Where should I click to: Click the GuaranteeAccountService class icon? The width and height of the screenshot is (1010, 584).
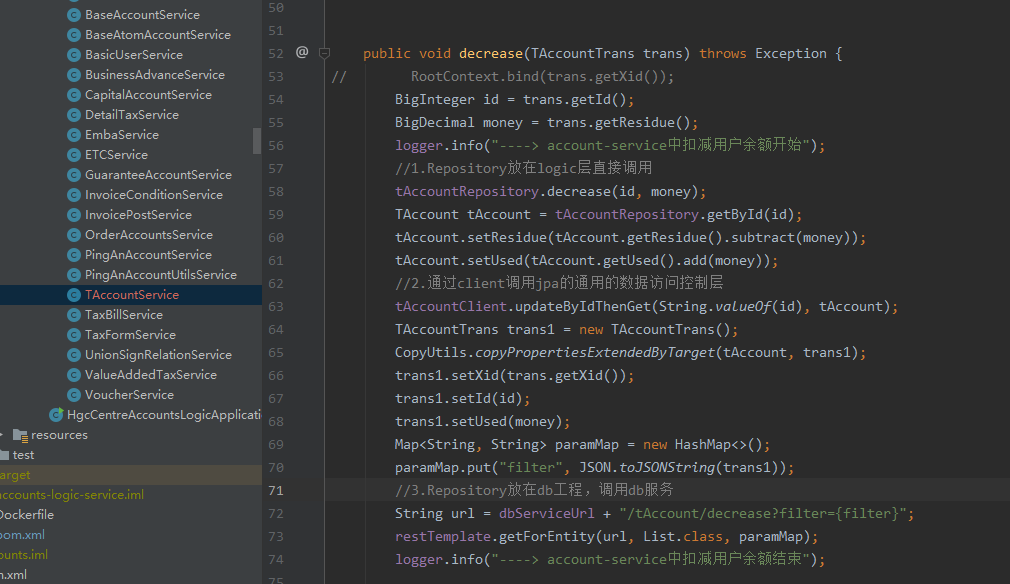pyautogui.click(x=74, y=174)
